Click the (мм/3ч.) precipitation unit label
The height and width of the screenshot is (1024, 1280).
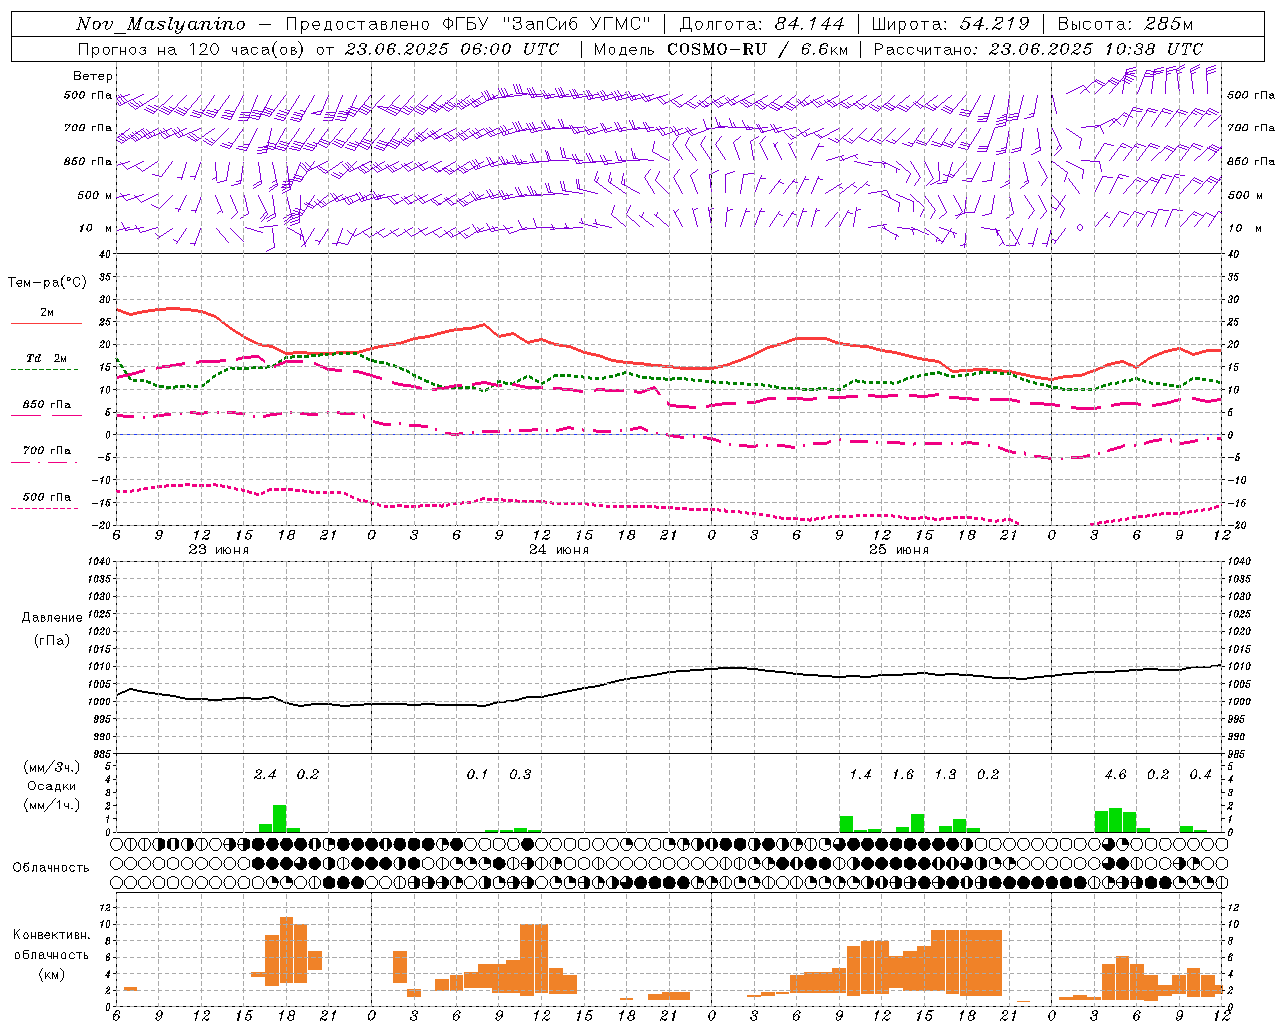click(52, 767)
